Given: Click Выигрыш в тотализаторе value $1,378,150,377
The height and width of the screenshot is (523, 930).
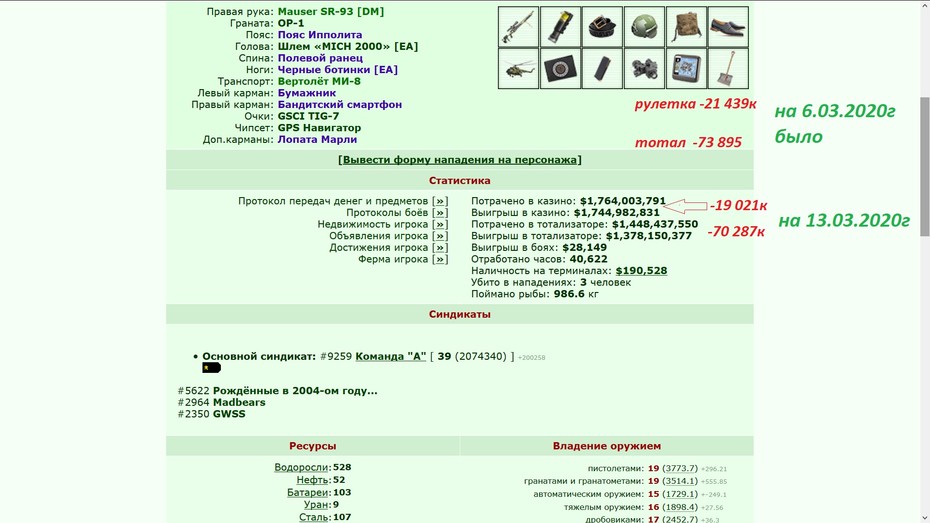Looking at the screenshot, I should click(x=648, y=236).
